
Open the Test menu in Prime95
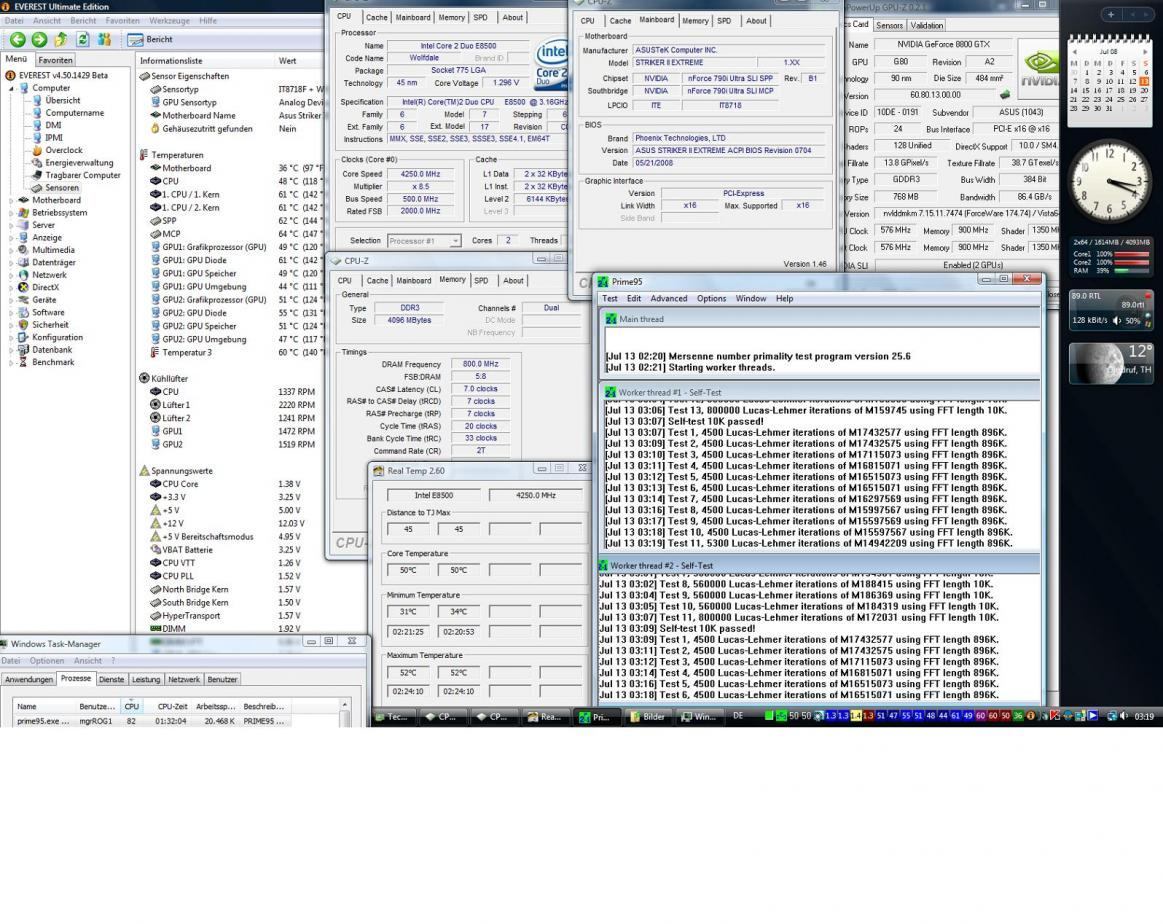tap(610, 299)
